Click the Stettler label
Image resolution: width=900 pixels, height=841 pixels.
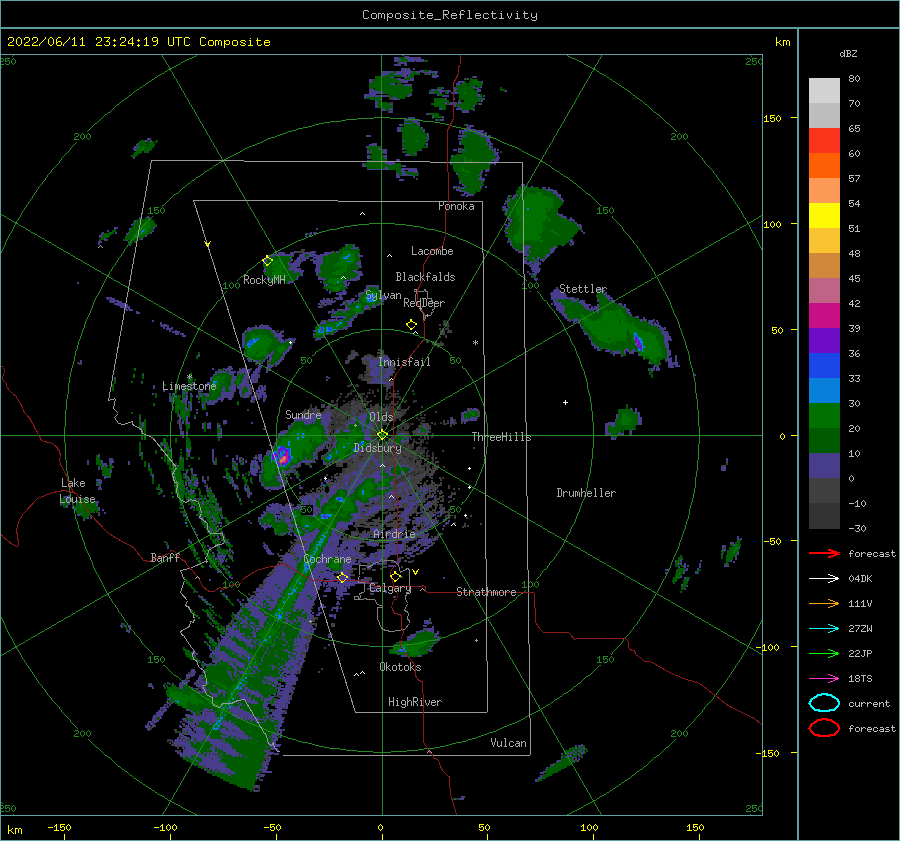click(x=583, y=289)
